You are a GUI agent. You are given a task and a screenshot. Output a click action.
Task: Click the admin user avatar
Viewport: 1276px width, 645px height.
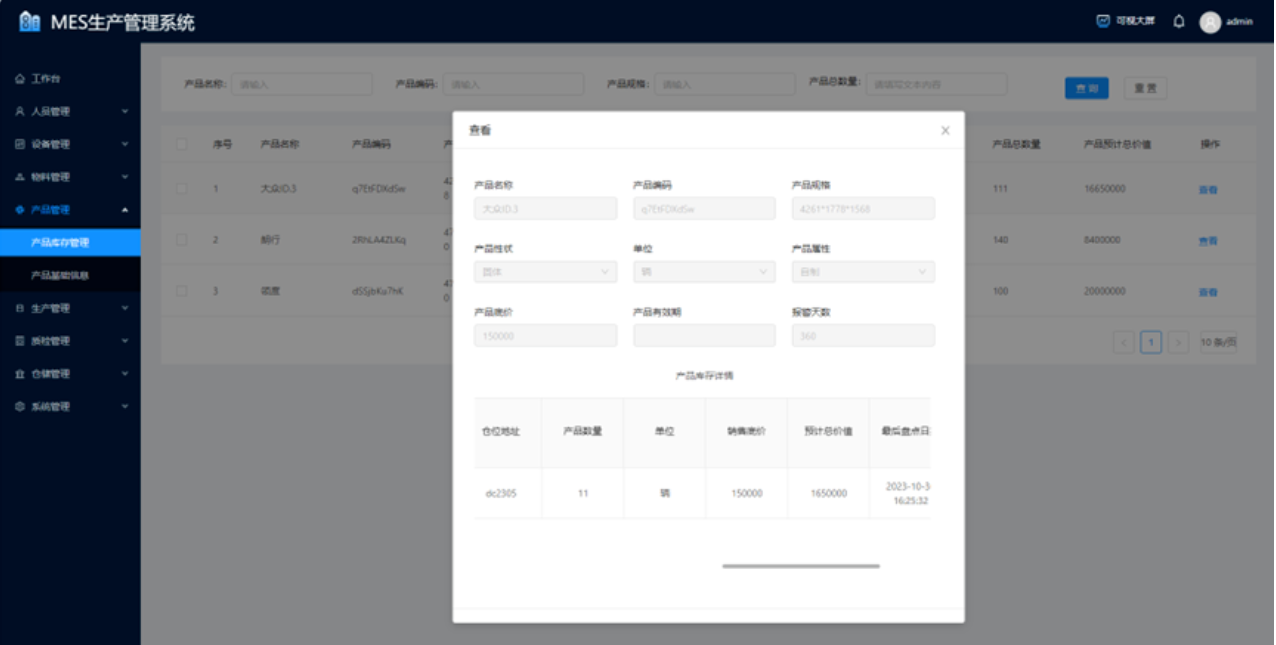(1210, 22)
